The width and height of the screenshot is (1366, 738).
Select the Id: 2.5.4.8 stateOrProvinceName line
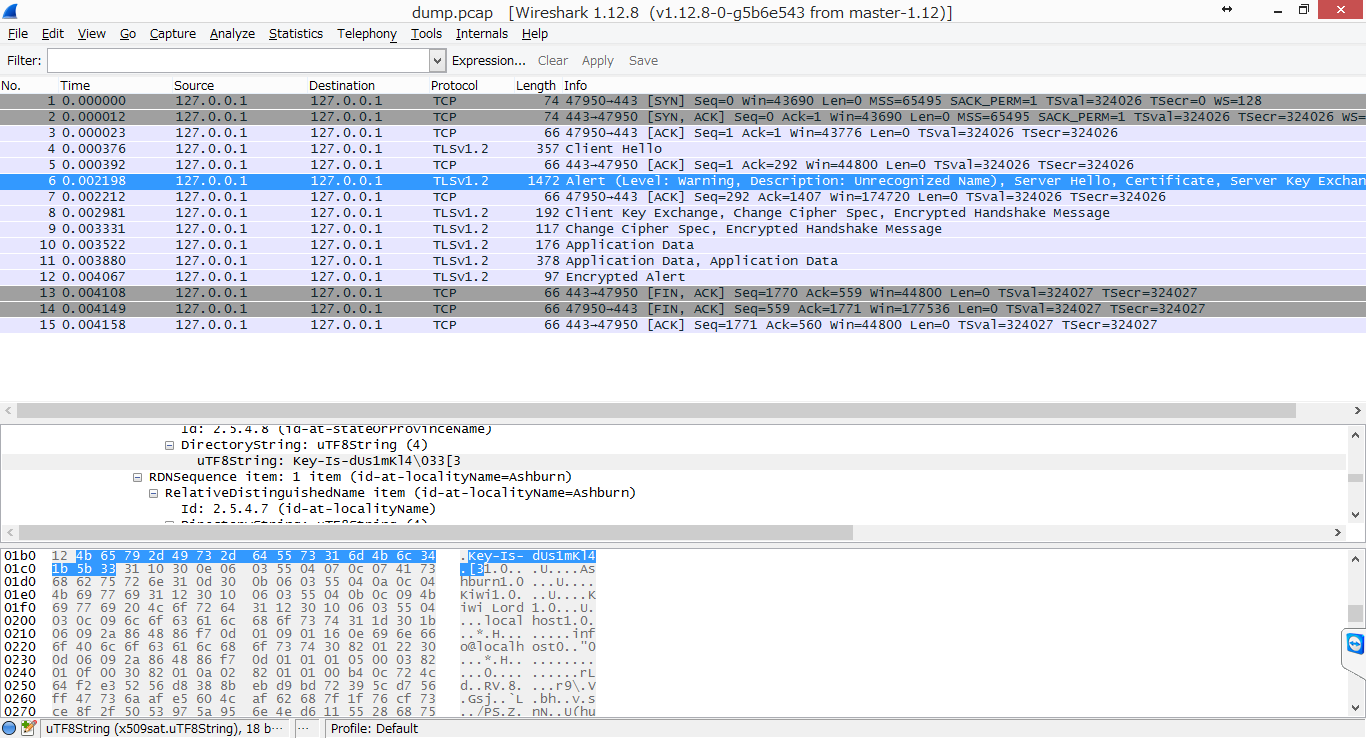336,430
